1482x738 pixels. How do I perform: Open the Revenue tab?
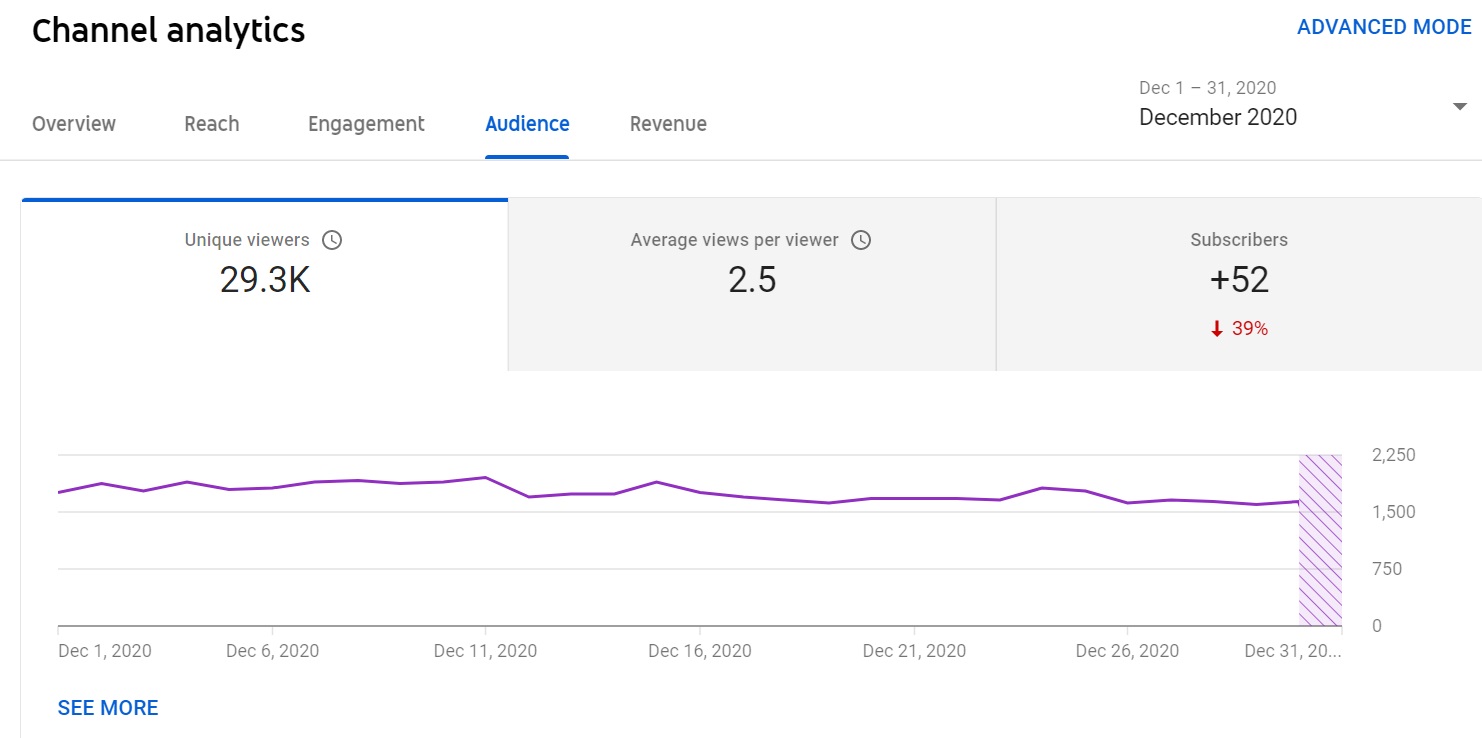pos(668,124)
